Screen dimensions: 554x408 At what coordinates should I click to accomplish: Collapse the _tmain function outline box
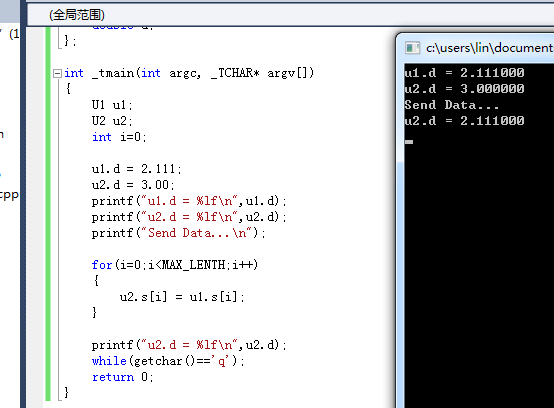click(x=57, y=73)
